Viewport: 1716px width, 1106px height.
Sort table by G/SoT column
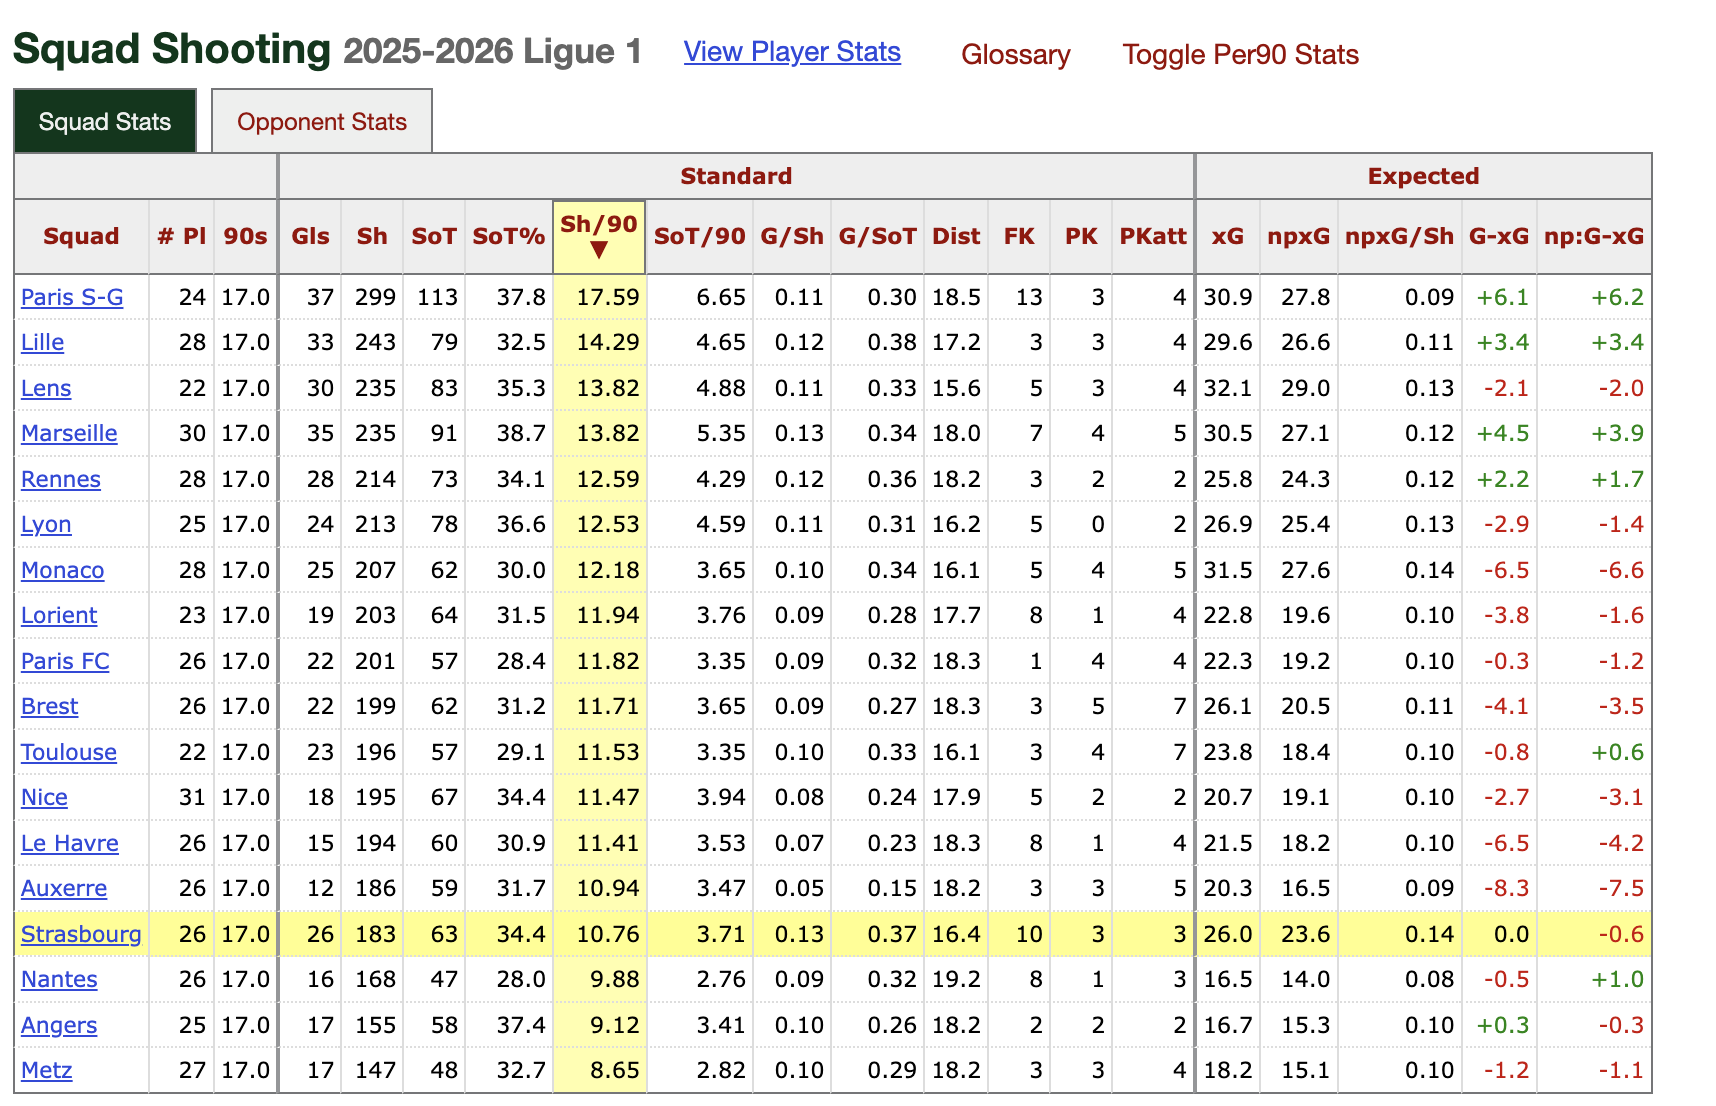pyautogui.click(x=877, y=236)
